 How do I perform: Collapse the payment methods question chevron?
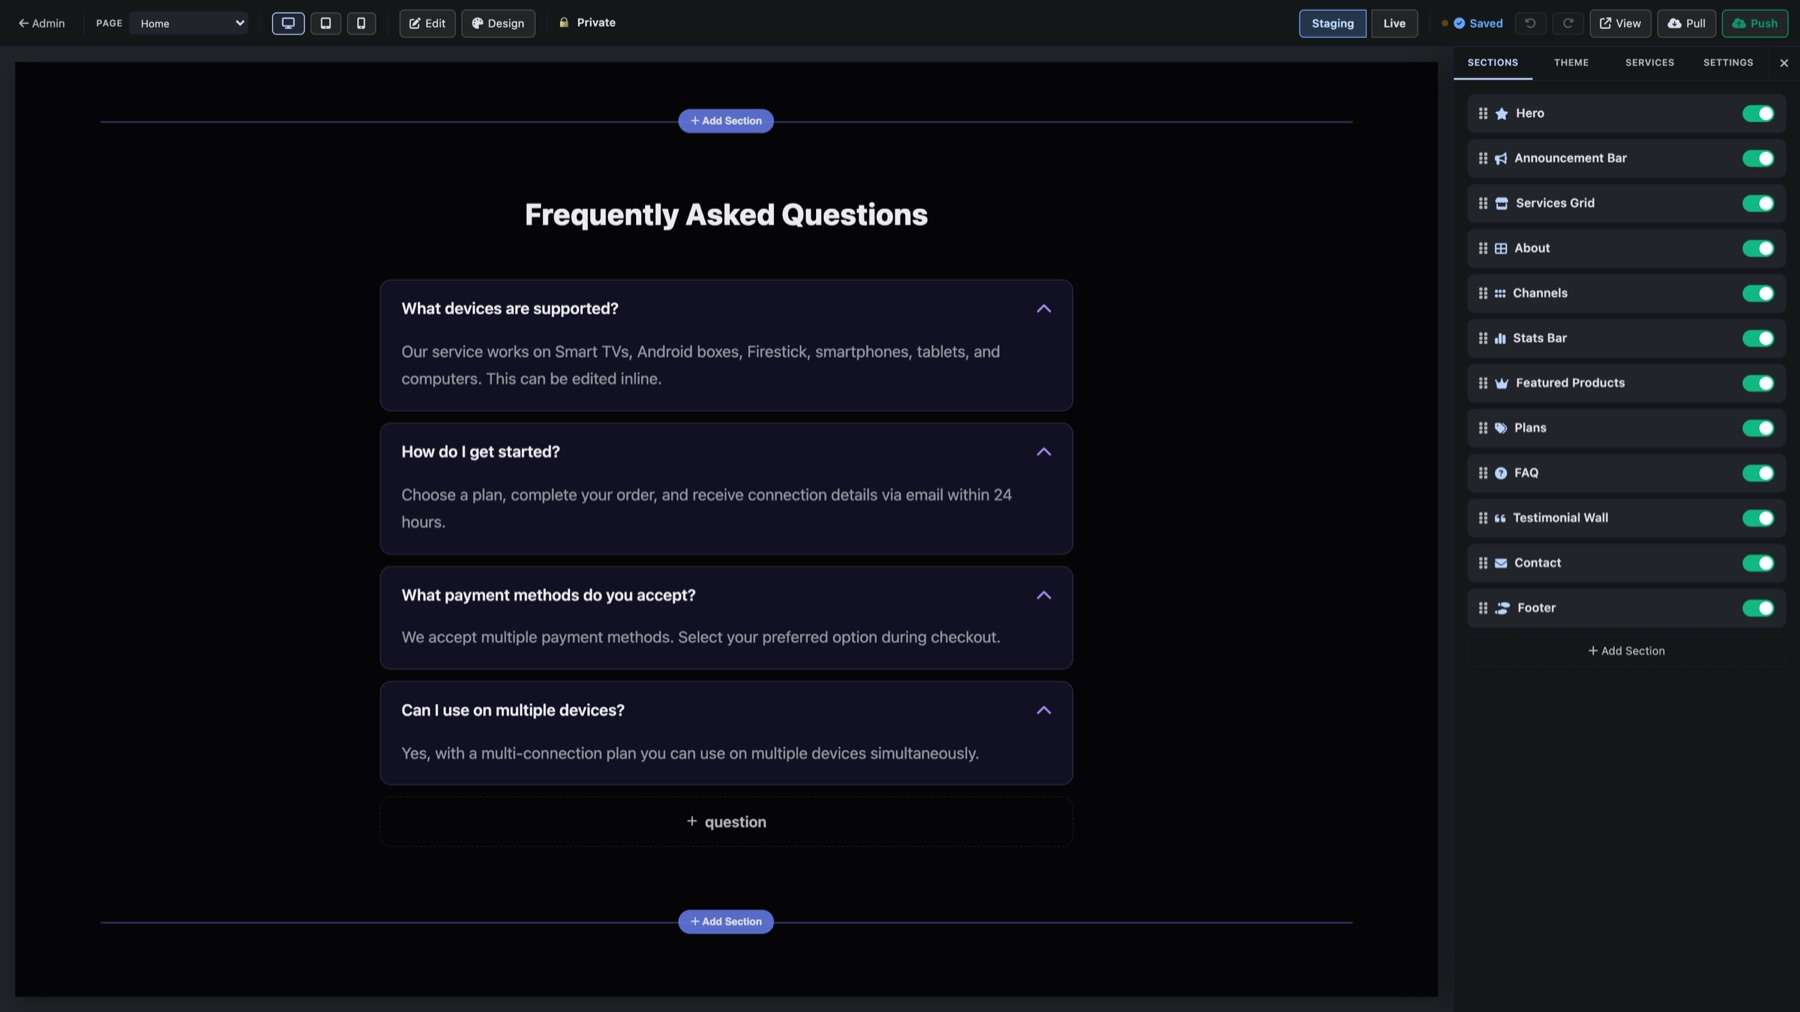(x=1043, y=595)
